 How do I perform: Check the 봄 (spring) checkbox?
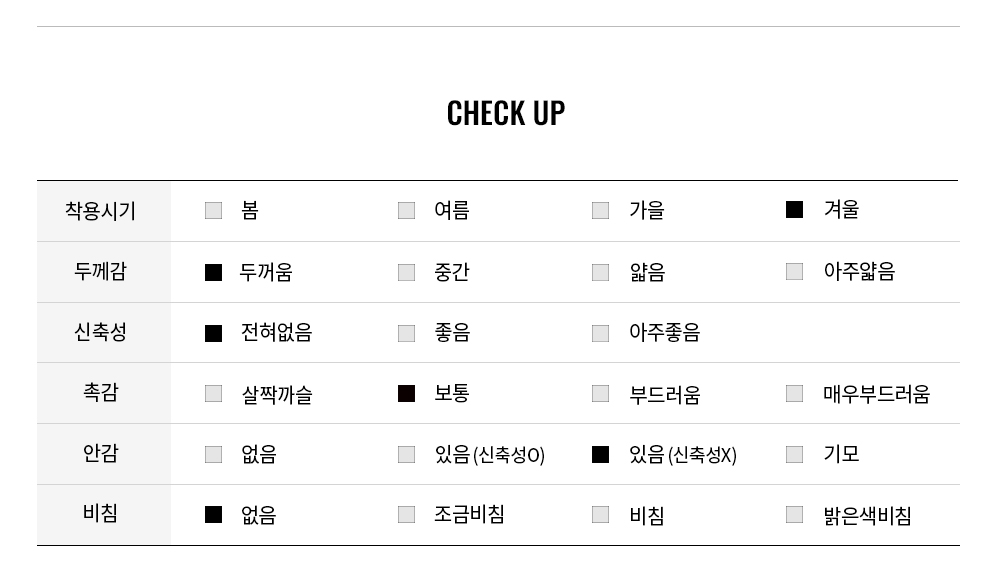[213, 210]
